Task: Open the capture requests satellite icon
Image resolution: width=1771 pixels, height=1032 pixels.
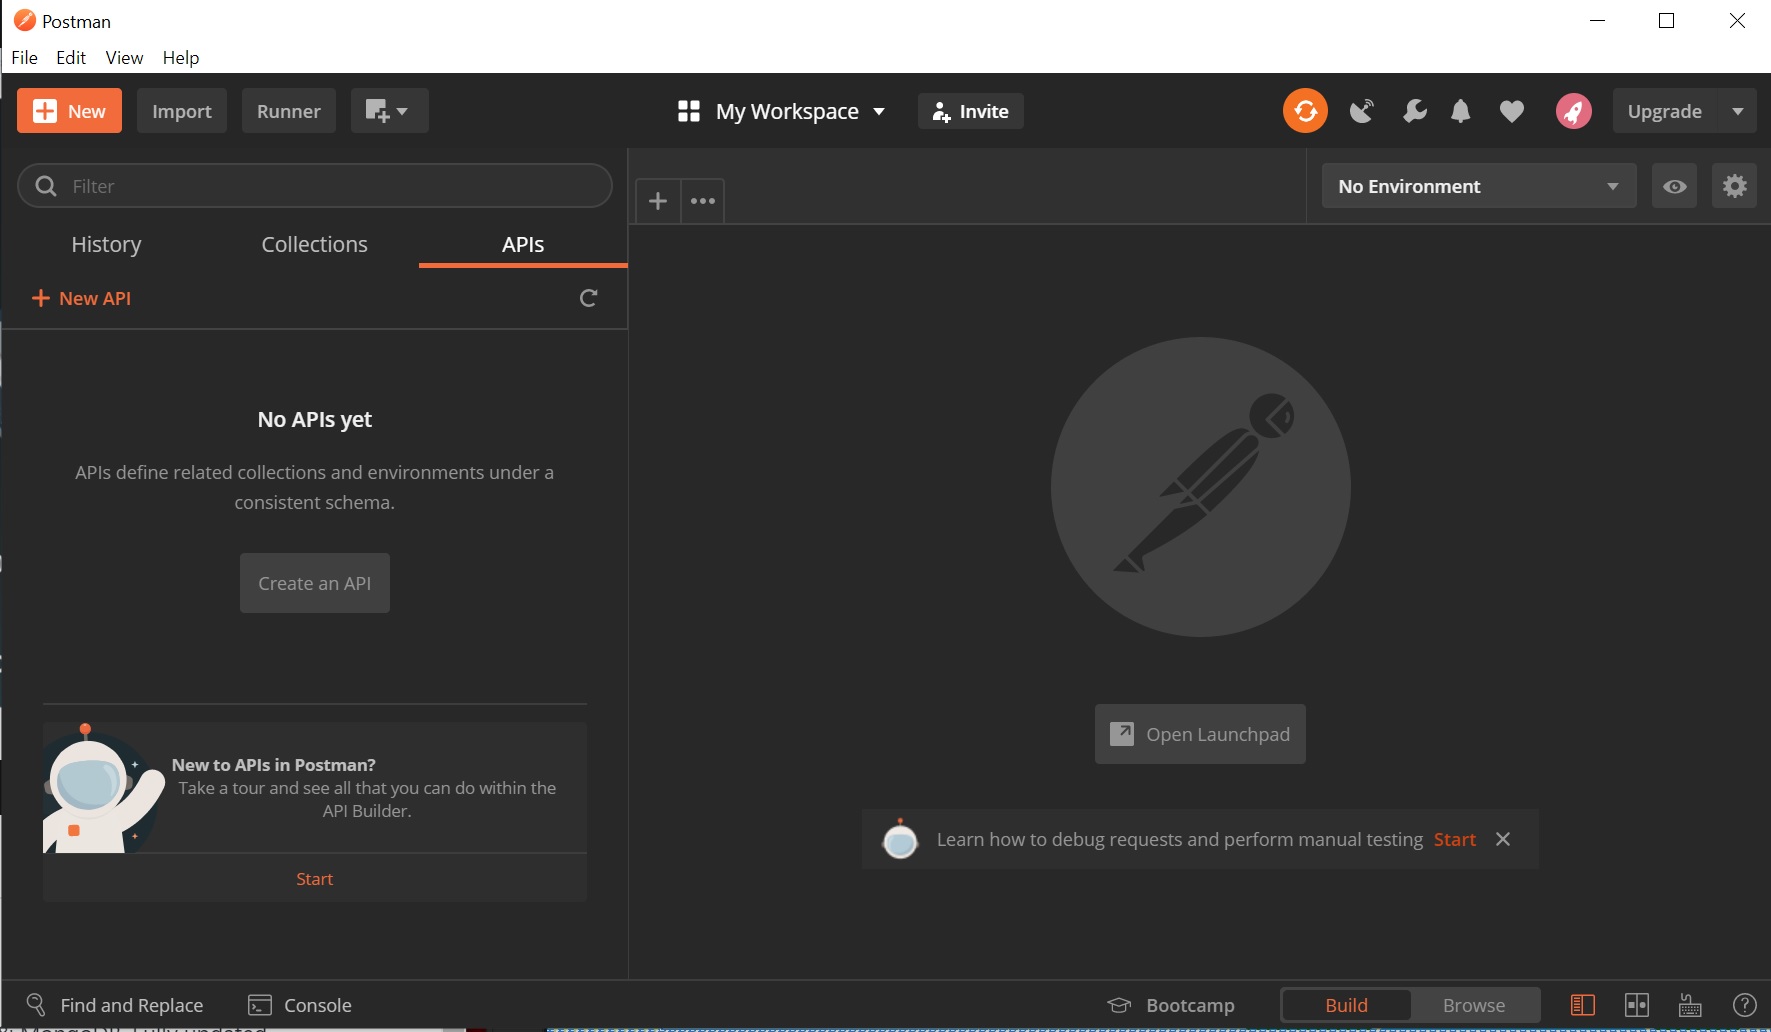Action: [x=1361, y=111]
